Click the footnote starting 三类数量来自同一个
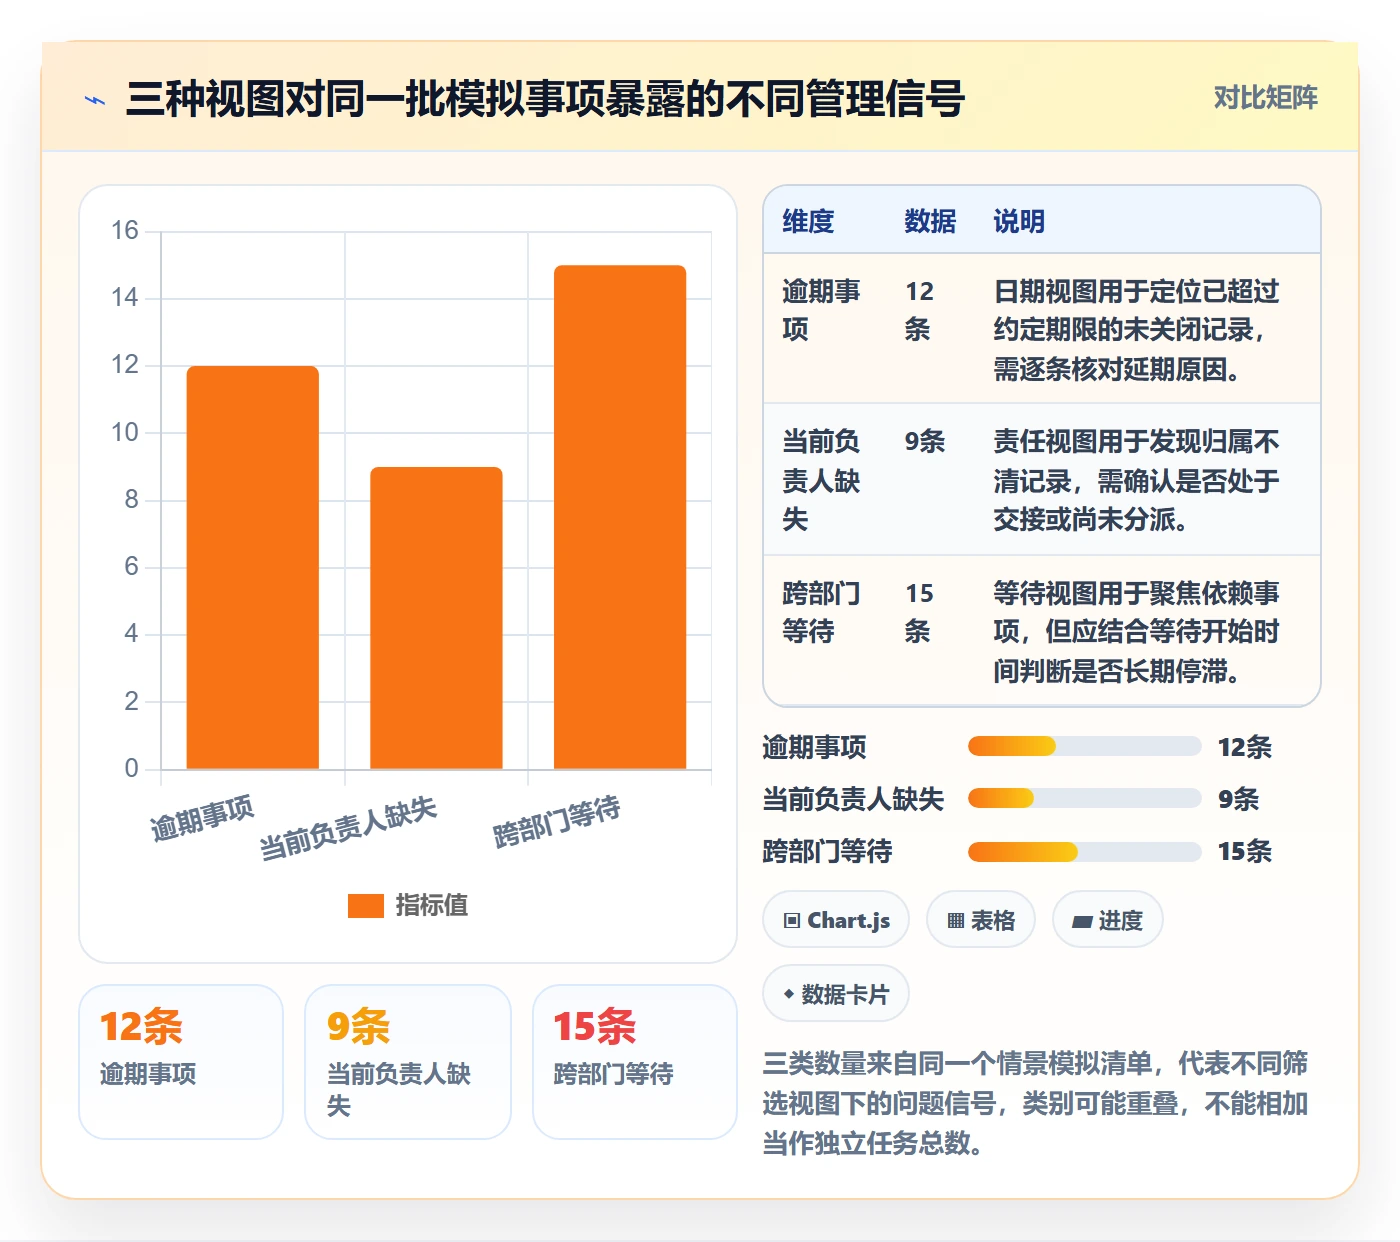This screenshot has height=1242, width=1400. 1036,1103
